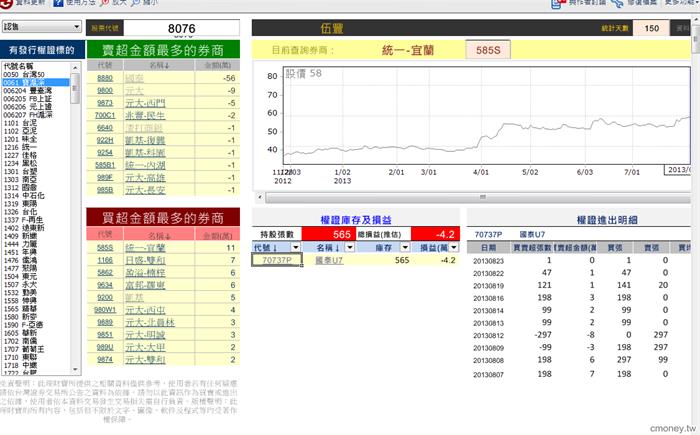Click broker code link 700C1

tap(105, 115)
